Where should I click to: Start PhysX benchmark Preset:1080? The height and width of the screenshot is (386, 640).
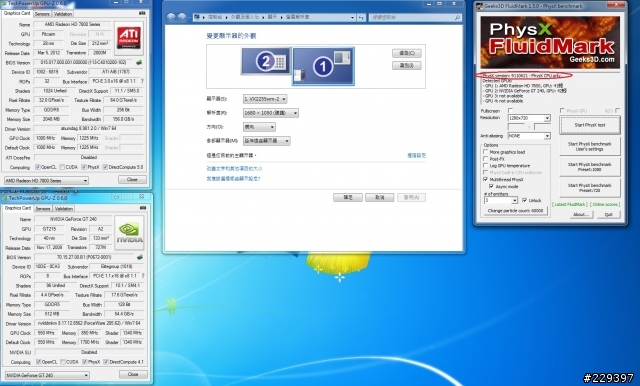[x=590, y=166]
